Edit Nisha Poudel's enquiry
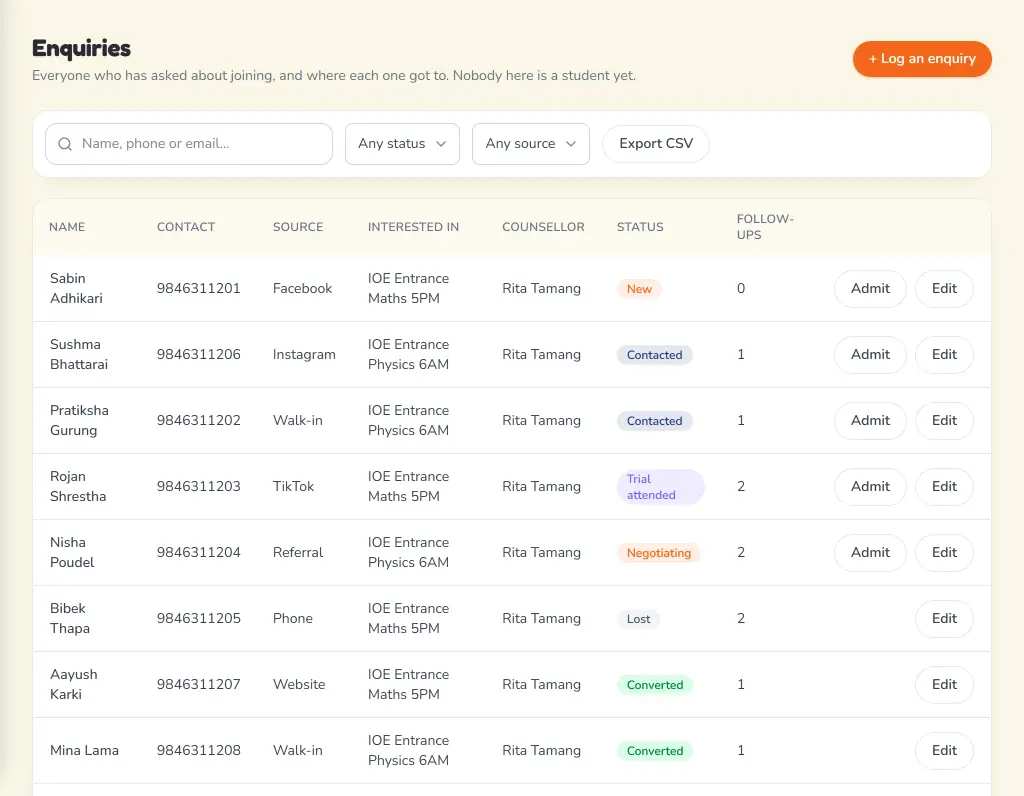 click(944, 552)
